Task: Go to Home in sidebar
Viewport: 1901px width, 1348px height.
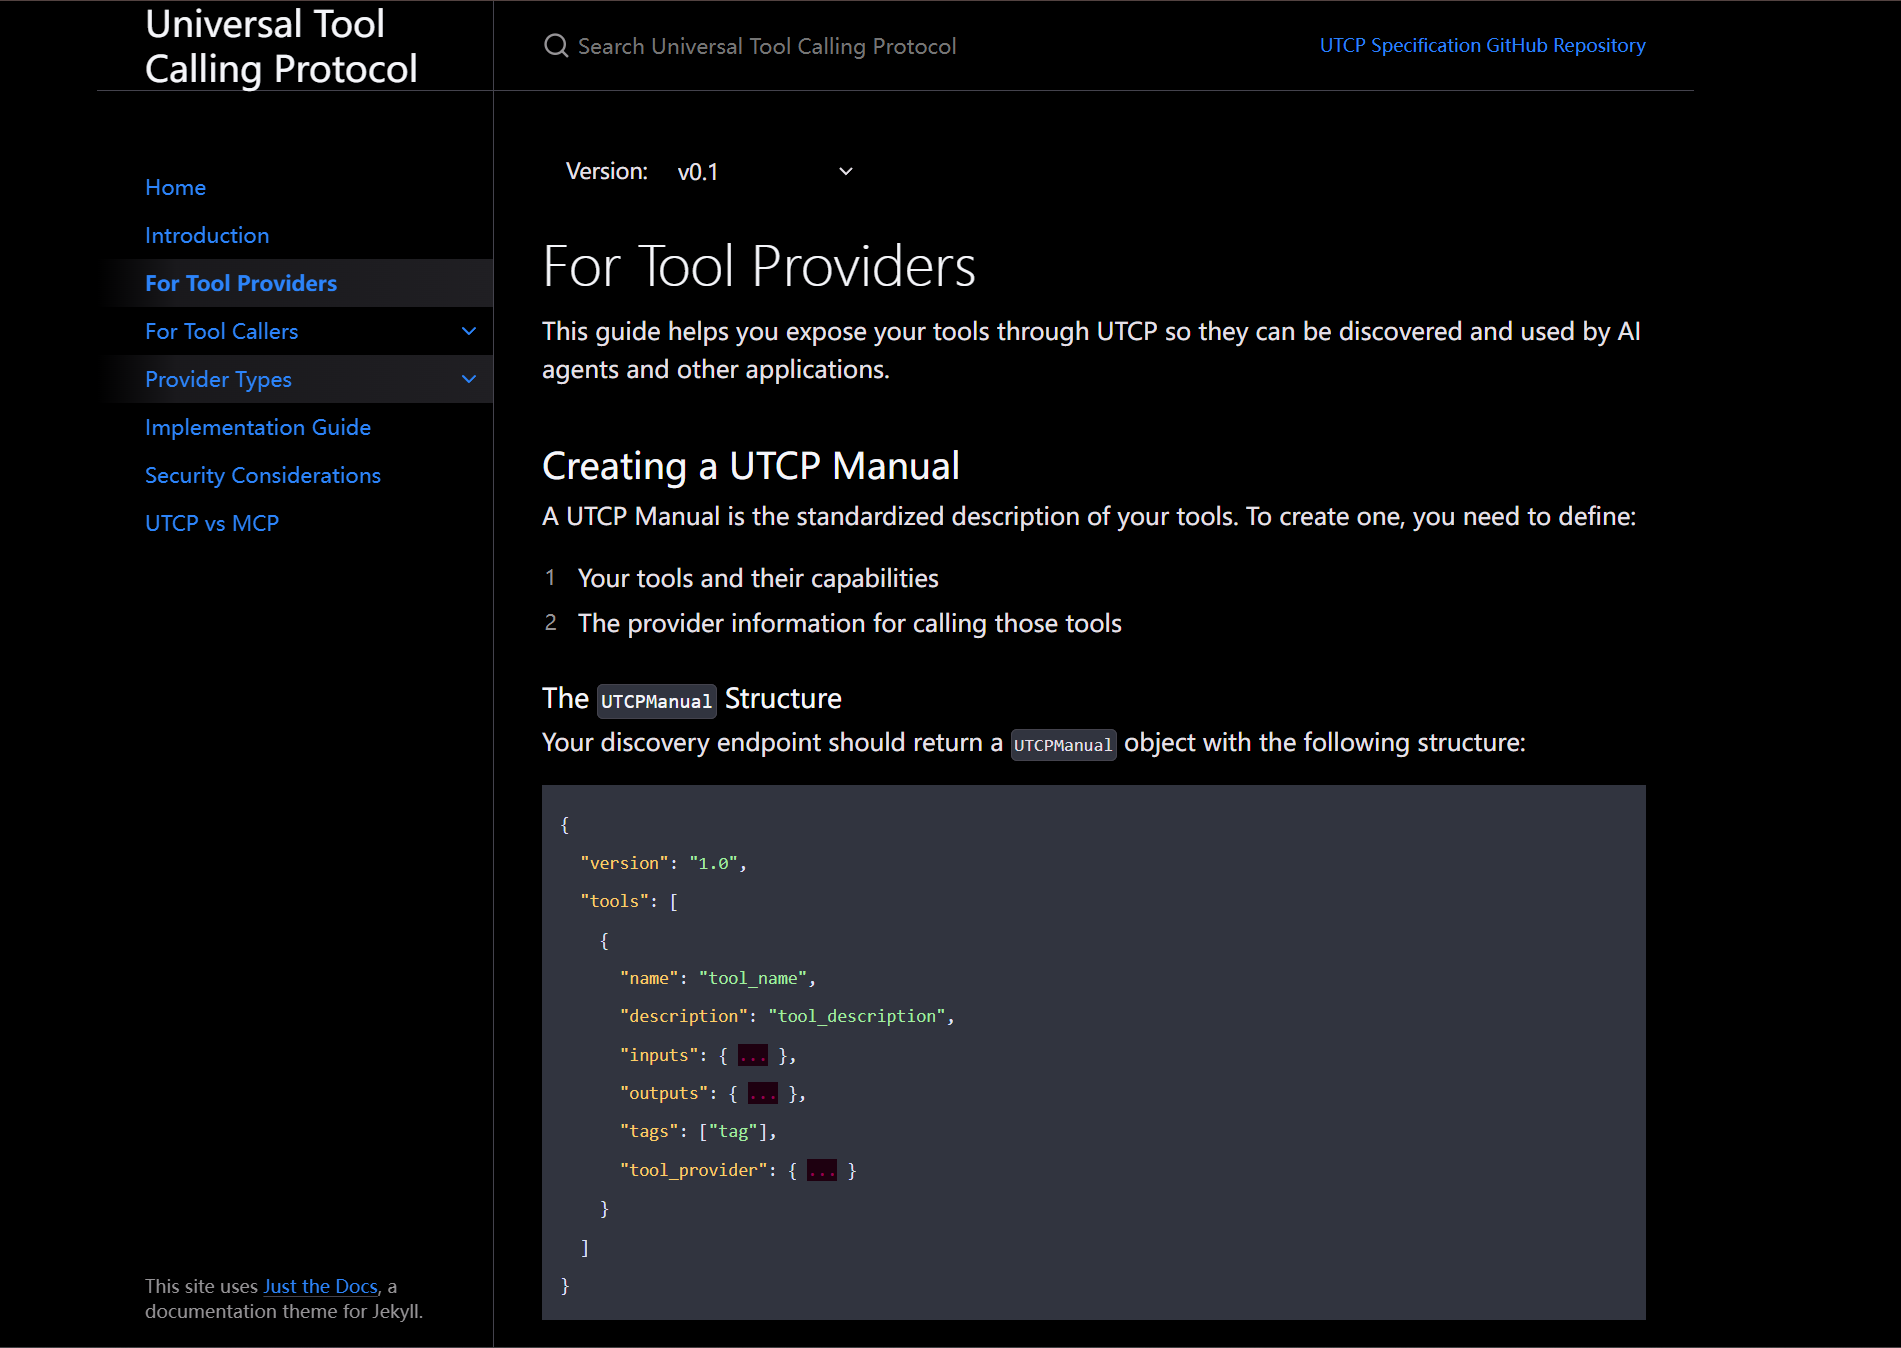Action: click(175, 187)
